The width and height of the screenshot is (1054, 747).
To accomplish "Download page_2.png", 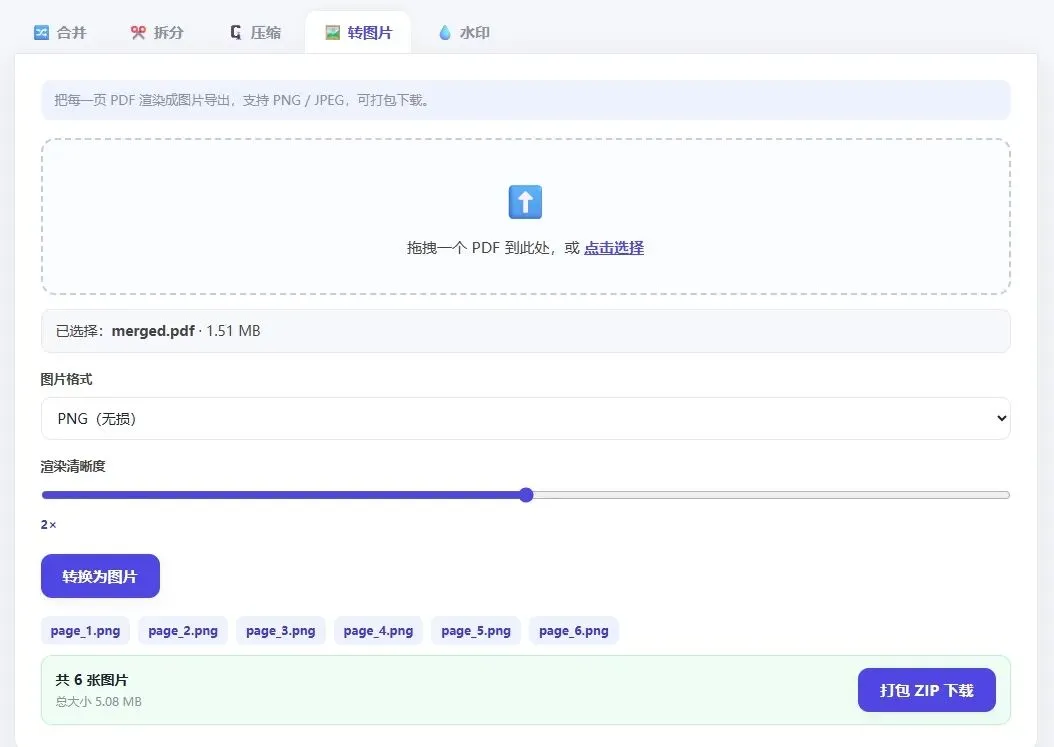I will (183, 631).
